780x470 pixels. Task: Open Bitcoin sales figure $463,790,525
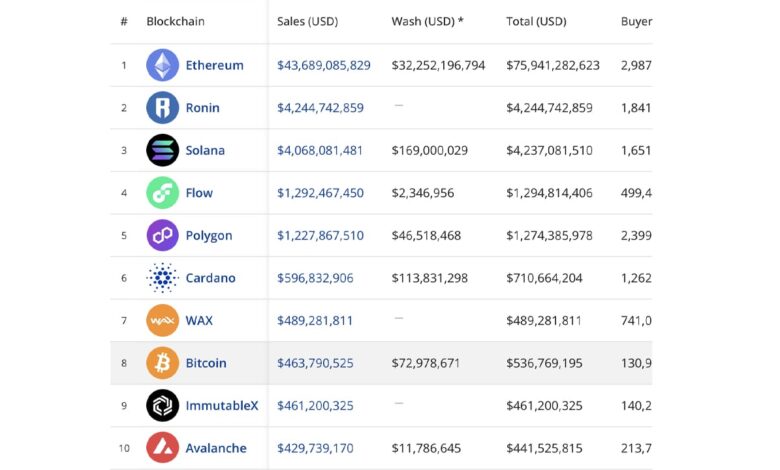pyautogui.click(x=315, y=363)
